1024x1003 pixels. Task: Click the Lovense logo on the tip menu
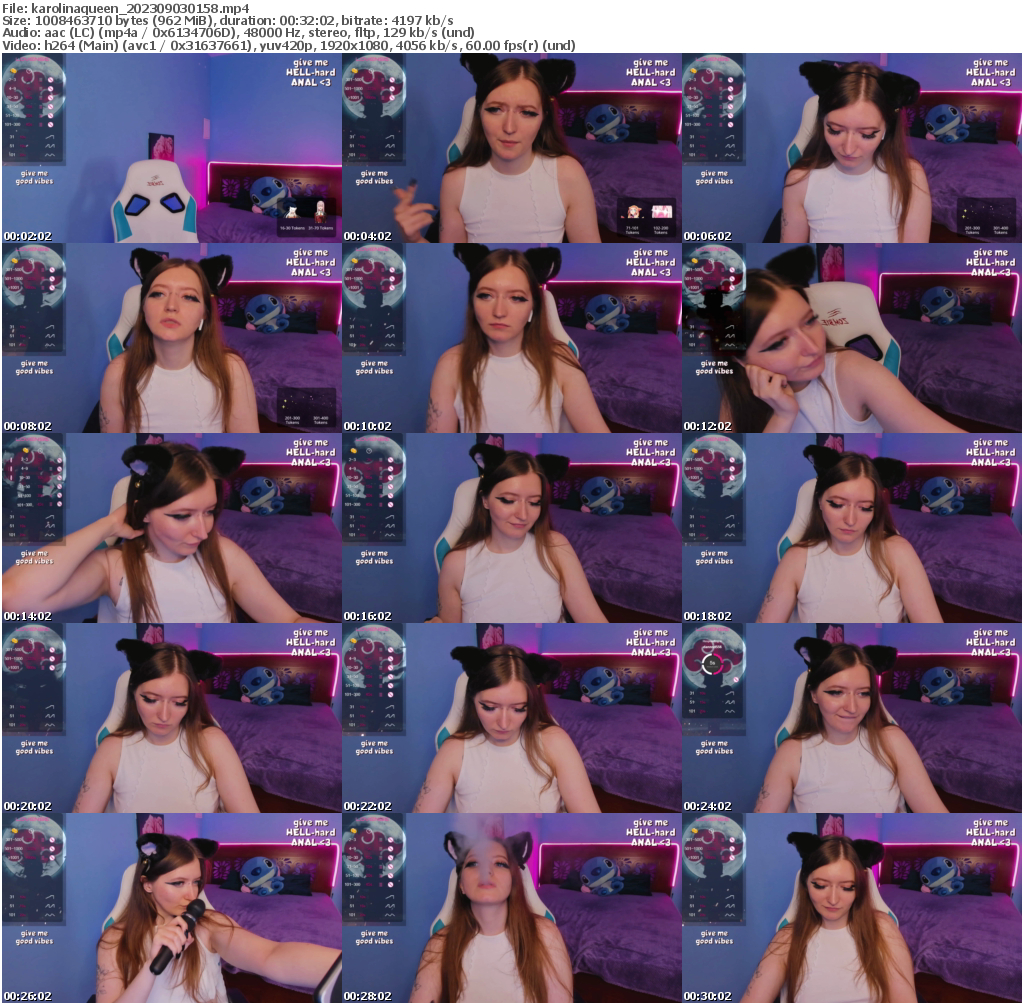pyautogui.click(x=32, y=60)
